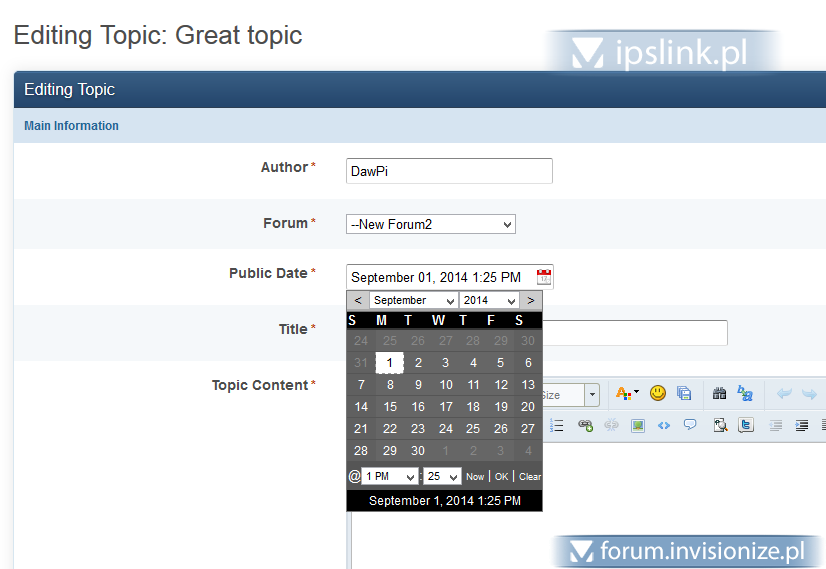Open the 1 PM hour dropdown
Image resolution: width=826 pixels, height=569 pixels.
(x=390, y=476)
